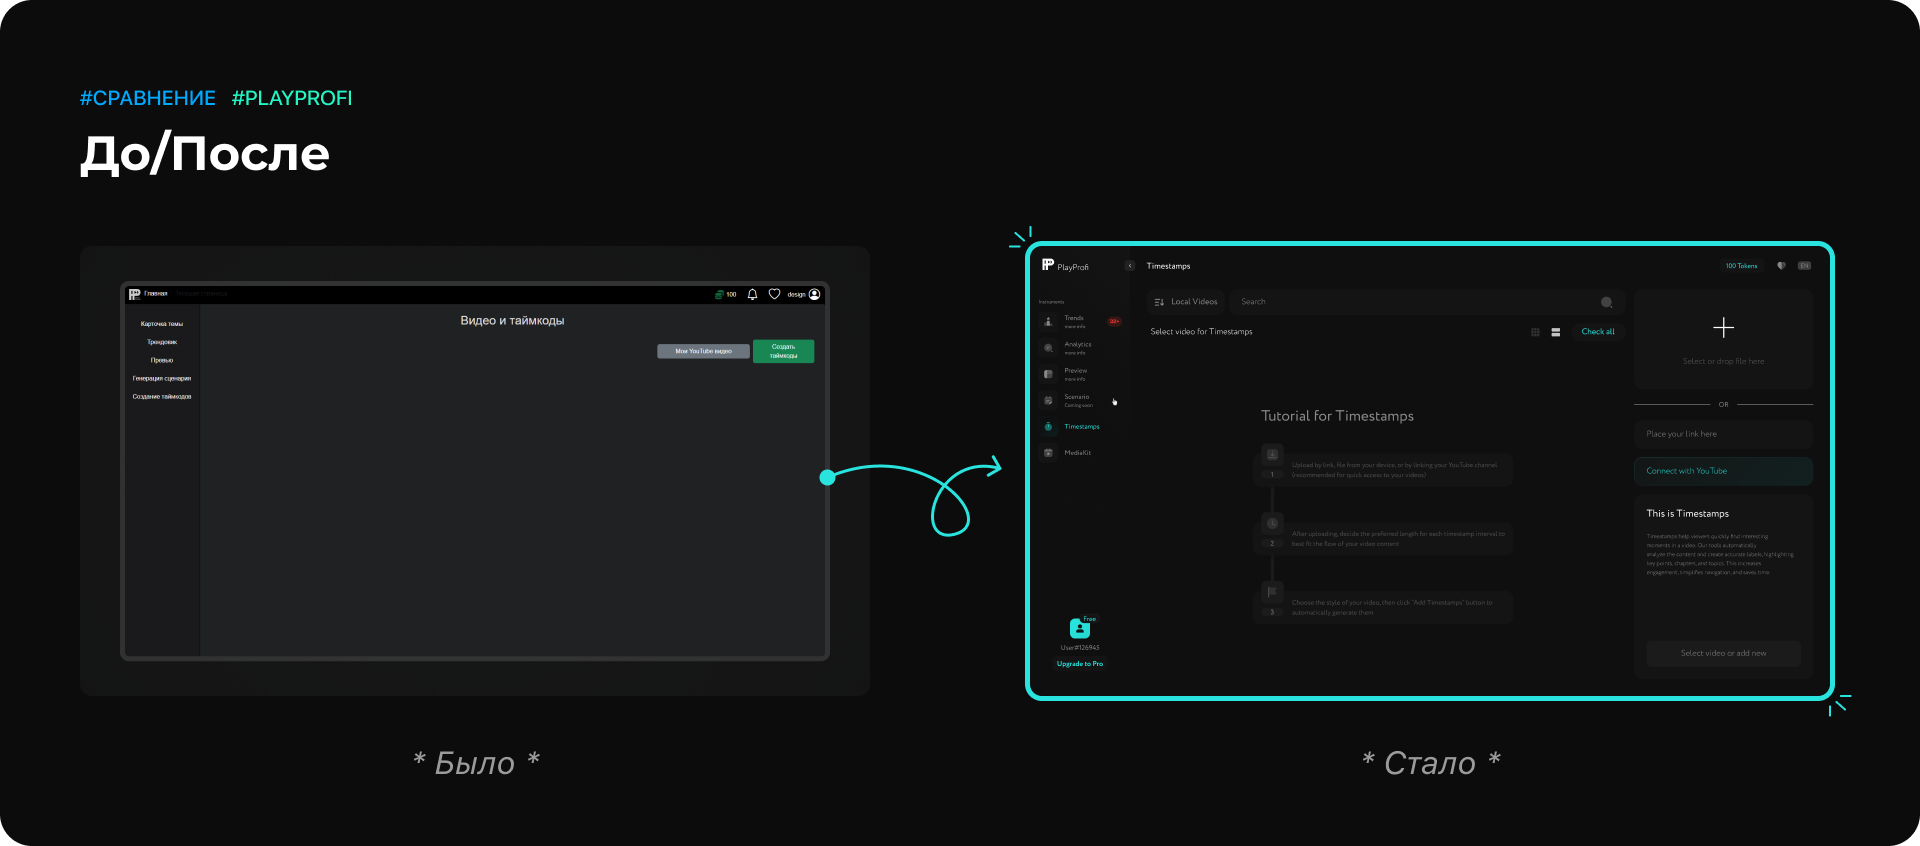Open the Analytics instrument icon

[1048, 348]
